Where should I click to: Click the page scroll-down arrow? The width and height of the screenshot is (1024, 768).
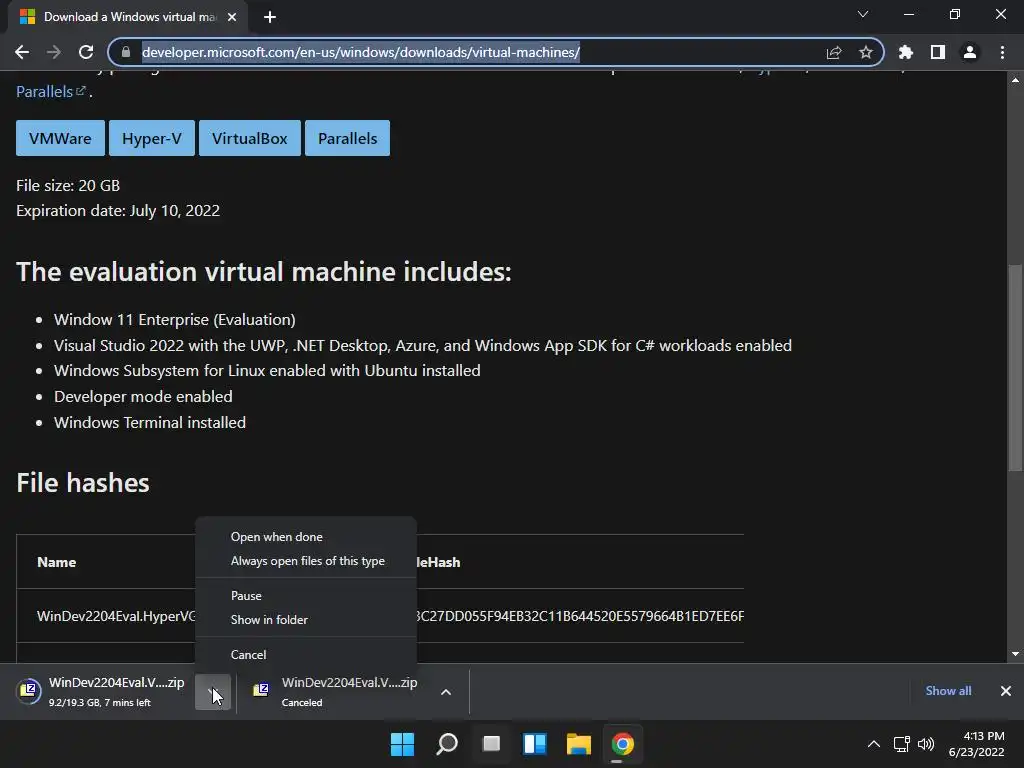click(1015, 654)
